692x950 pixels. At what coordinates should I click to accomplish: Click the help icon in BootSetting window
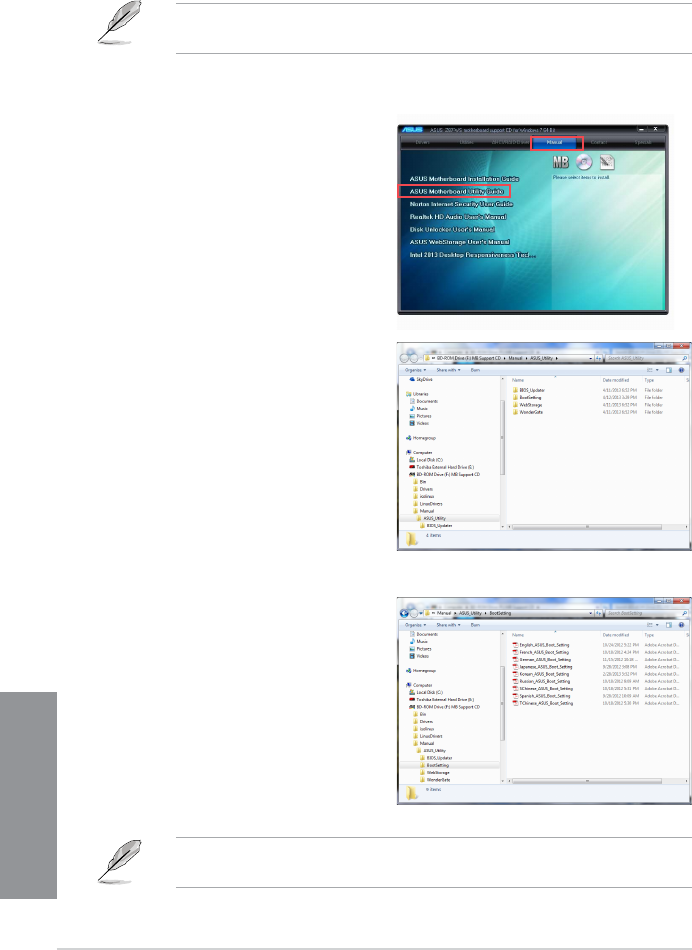[682, 625]
